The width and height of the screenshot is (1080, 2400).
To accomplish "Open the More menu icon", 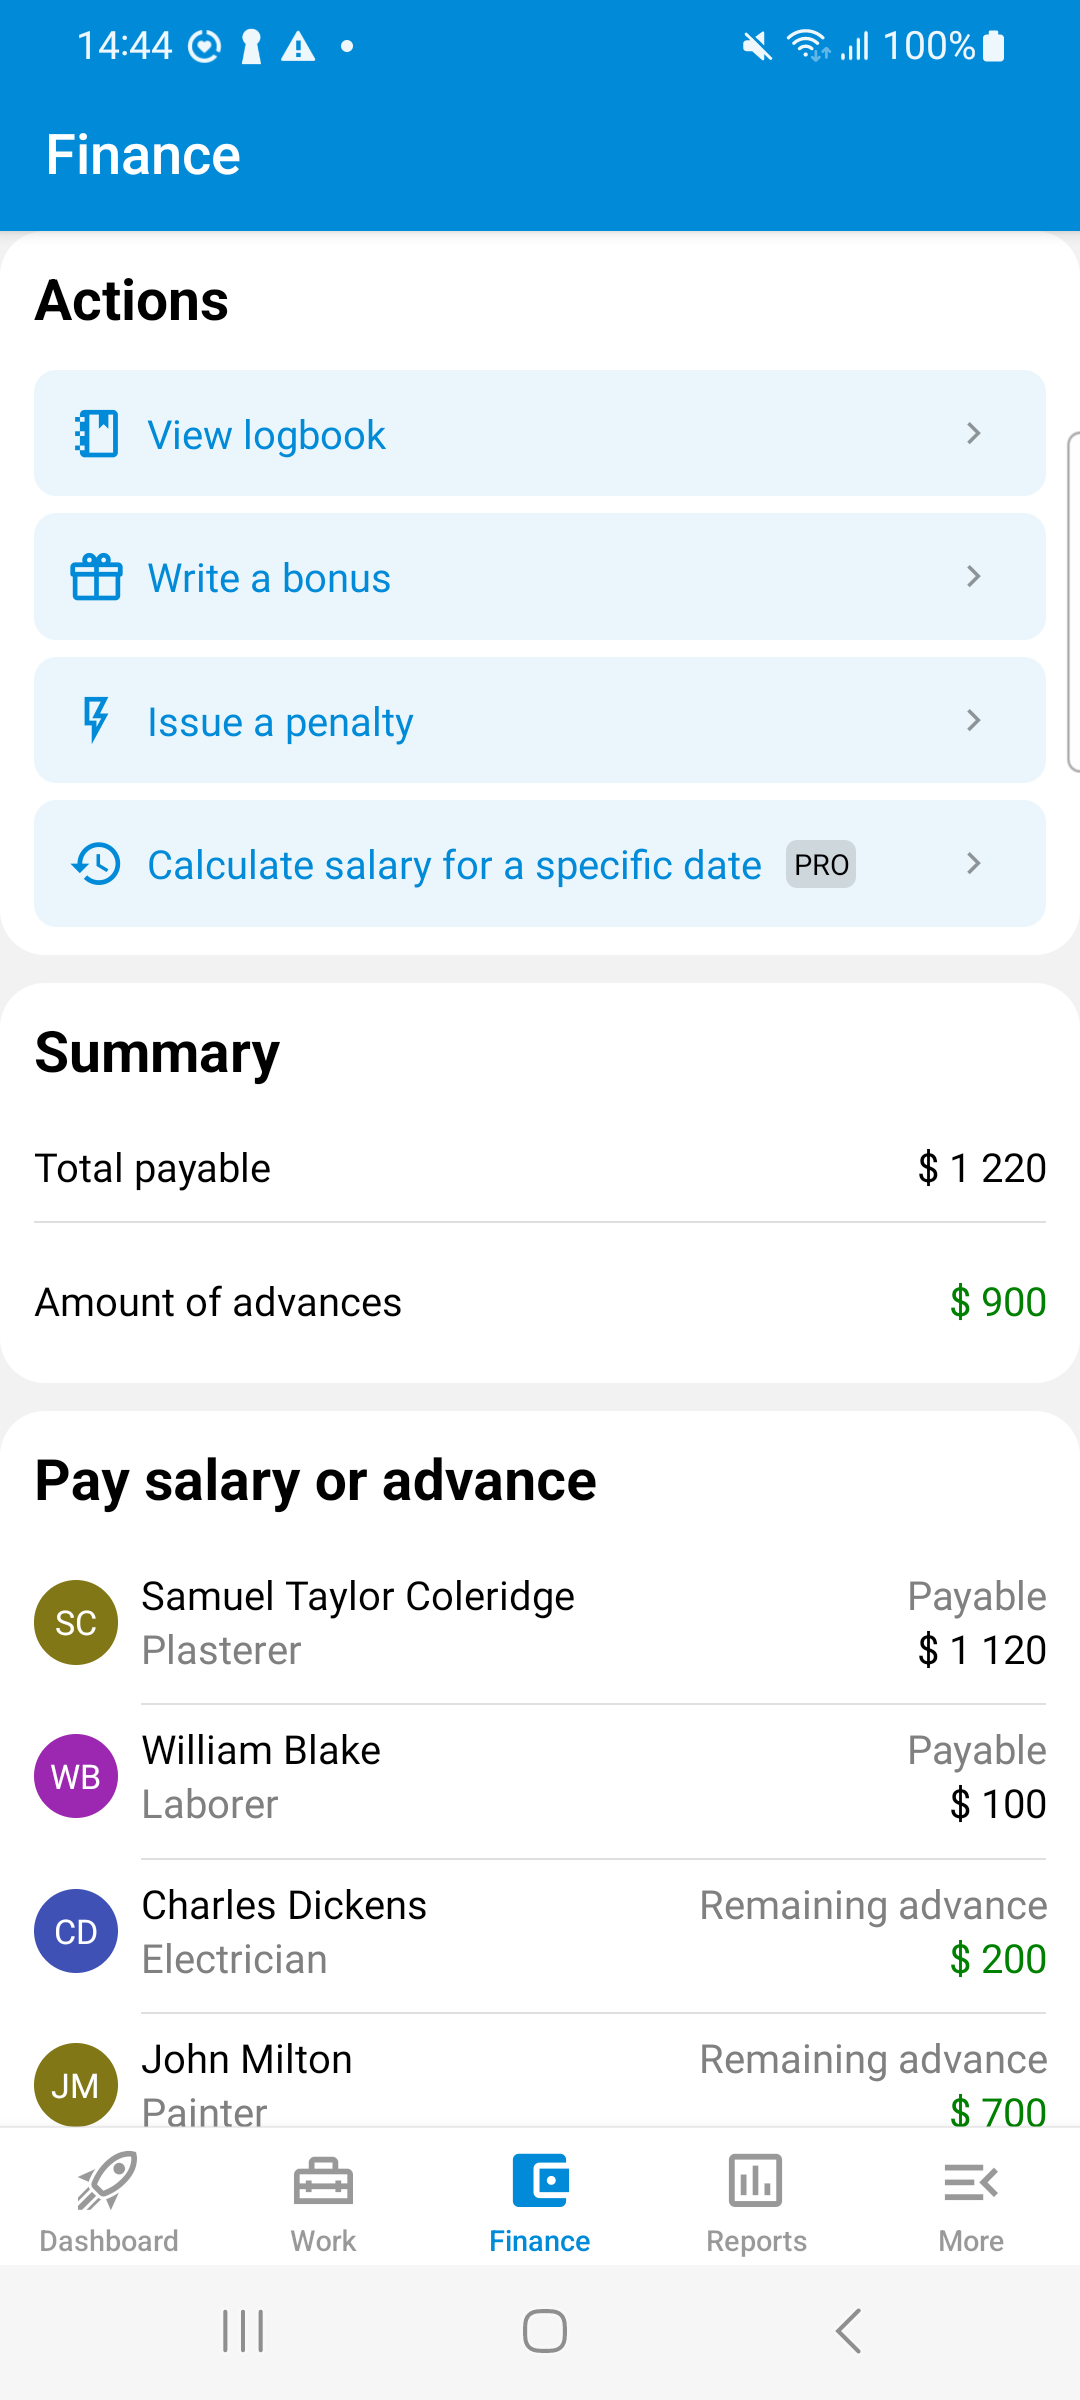I will click(x=971, y=2182).
